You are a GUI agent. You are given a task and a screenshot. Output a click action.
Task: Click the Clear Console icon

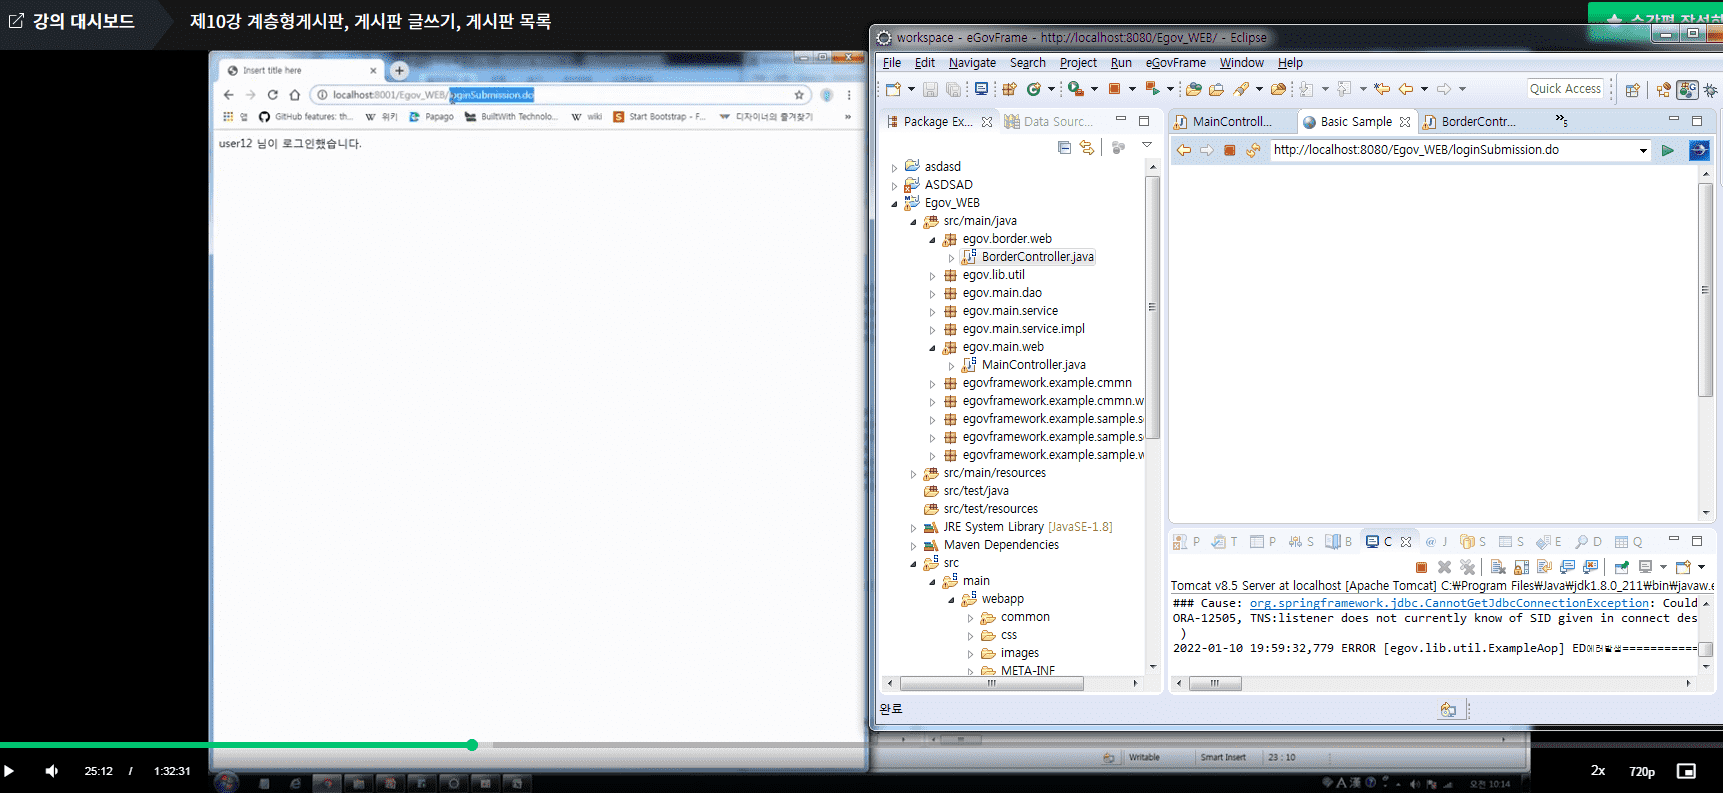[x=1498, y=567]
